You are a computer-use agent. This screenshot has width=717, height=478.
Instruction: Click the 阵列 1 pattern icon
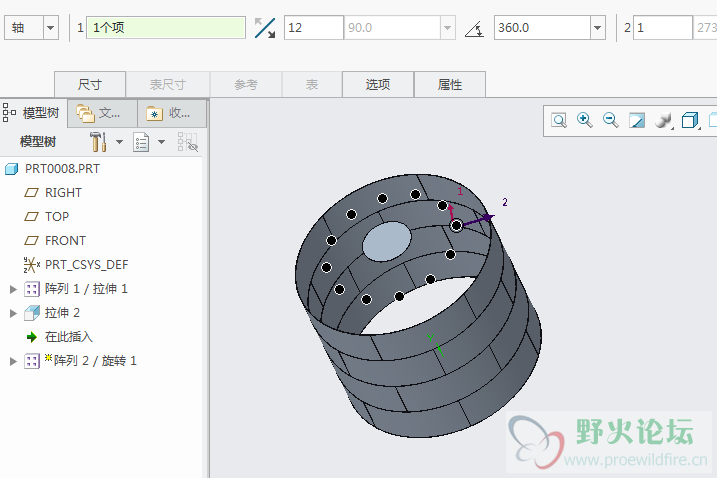[32, 289]
